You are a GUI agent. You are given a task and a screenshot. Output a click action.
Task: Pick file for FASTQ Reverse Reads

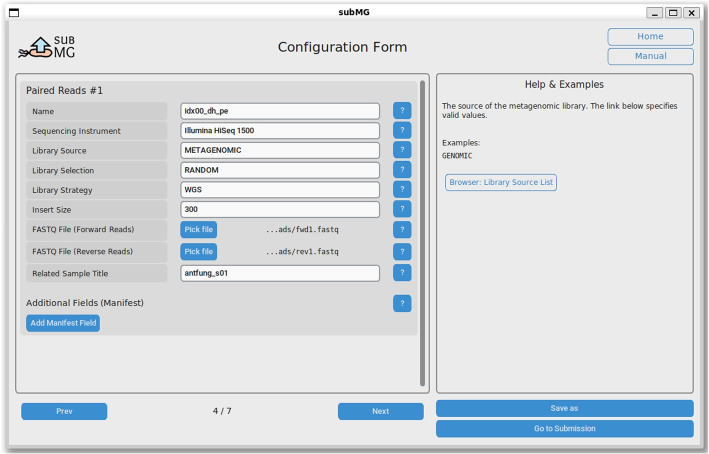coord(198,252)
